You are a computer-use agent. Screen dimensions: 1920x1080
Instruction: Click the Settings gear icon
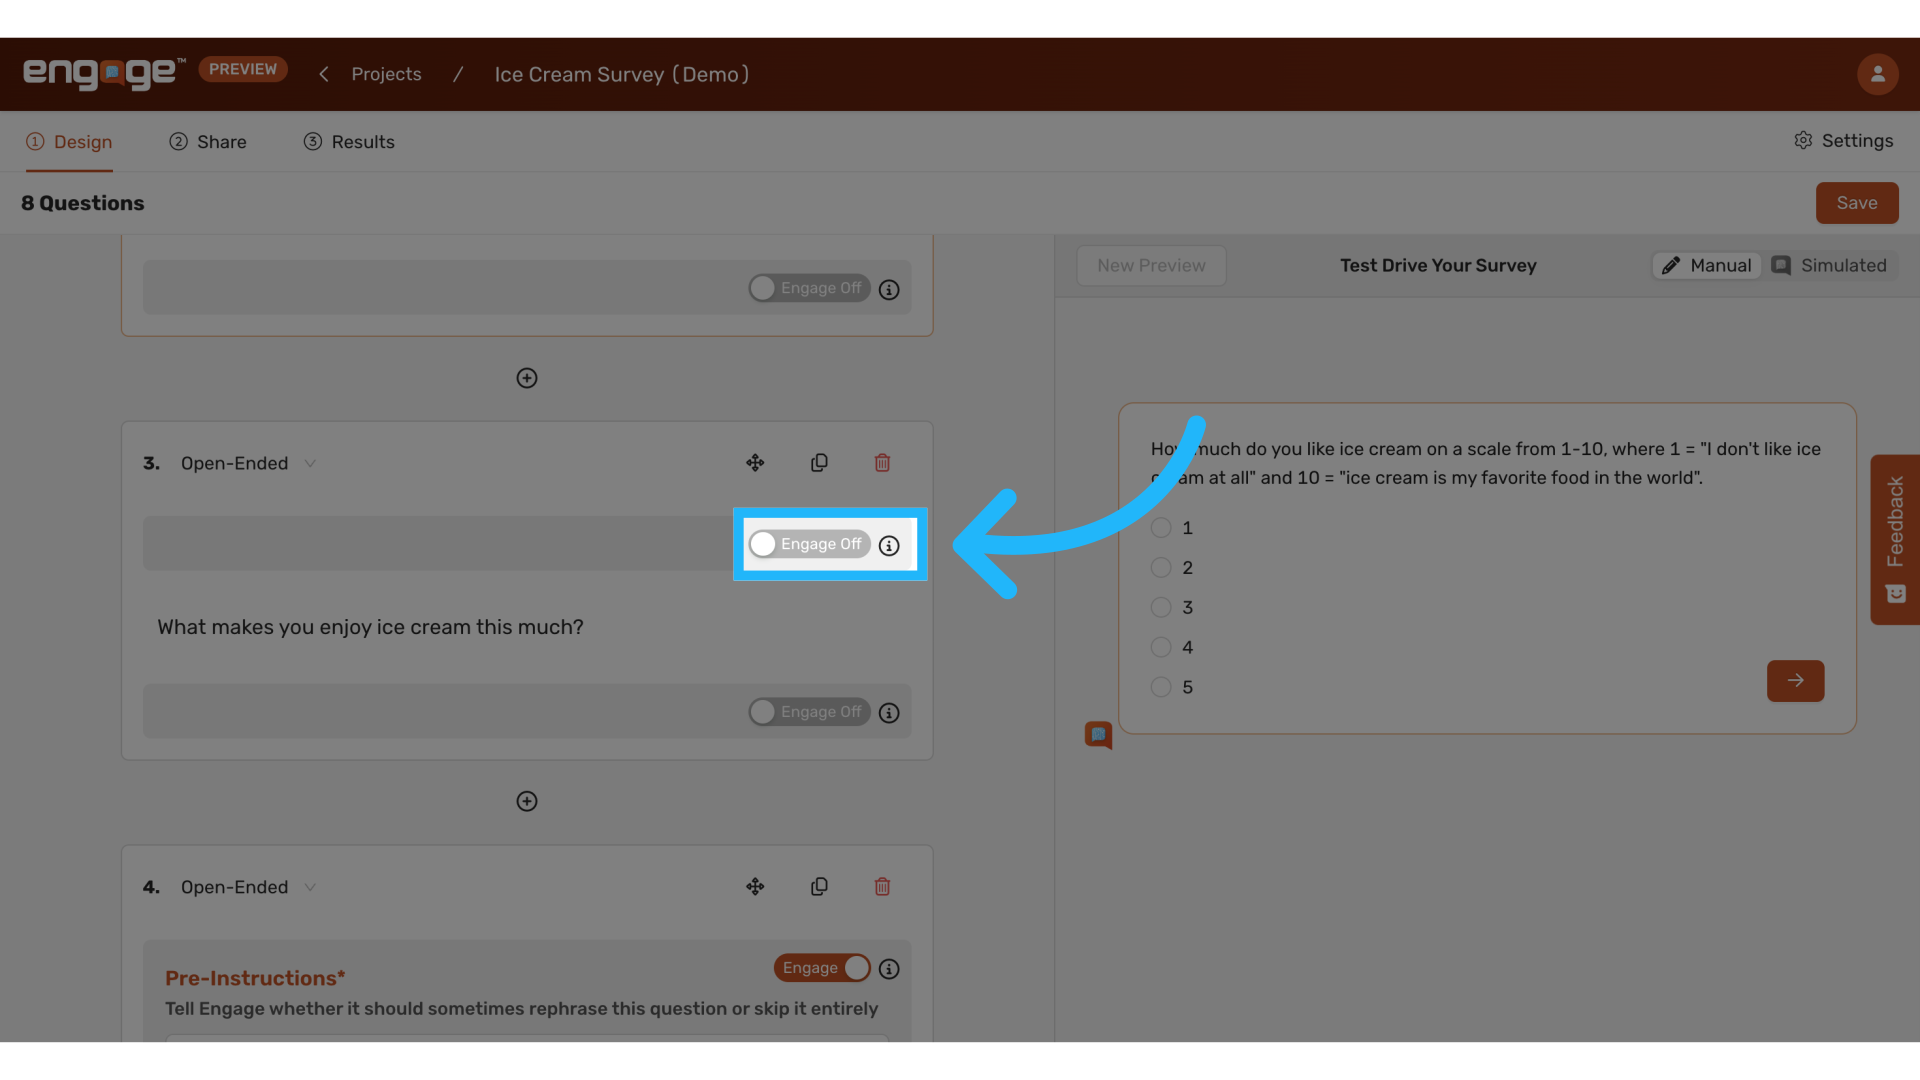1803,141
